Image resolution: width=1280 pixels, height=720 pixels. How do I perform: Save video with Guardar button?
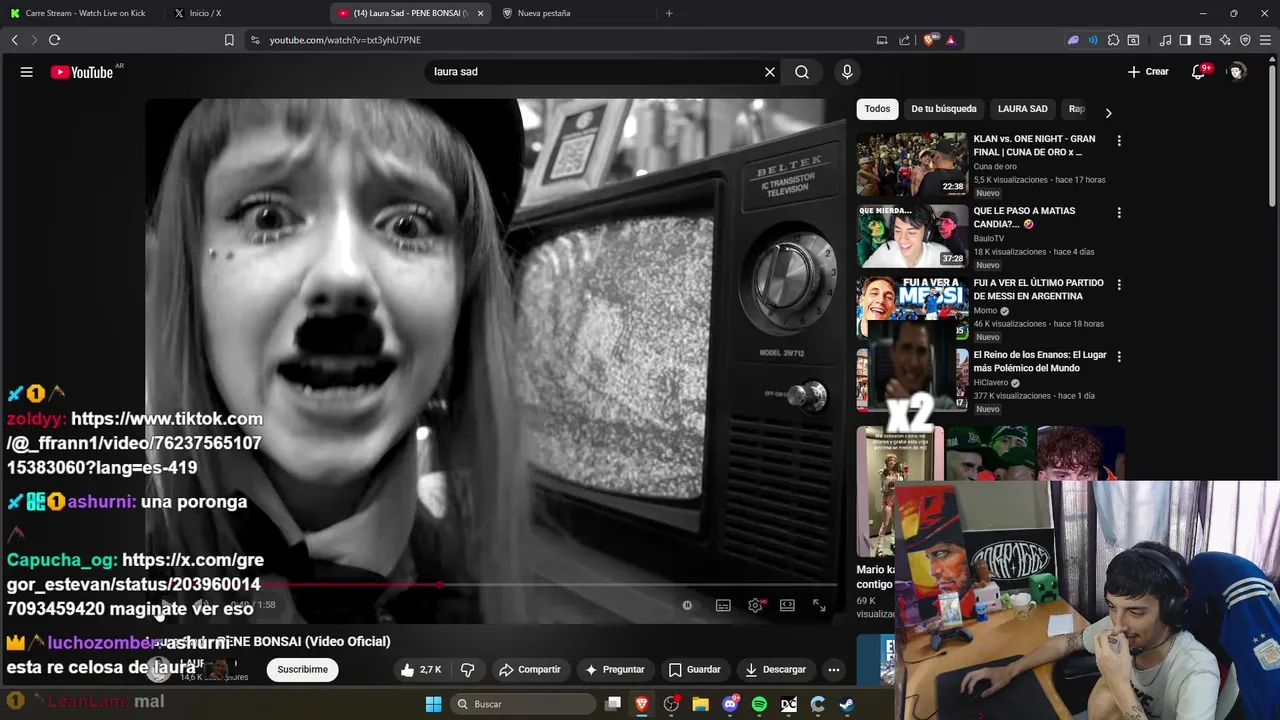coord(695,669)
